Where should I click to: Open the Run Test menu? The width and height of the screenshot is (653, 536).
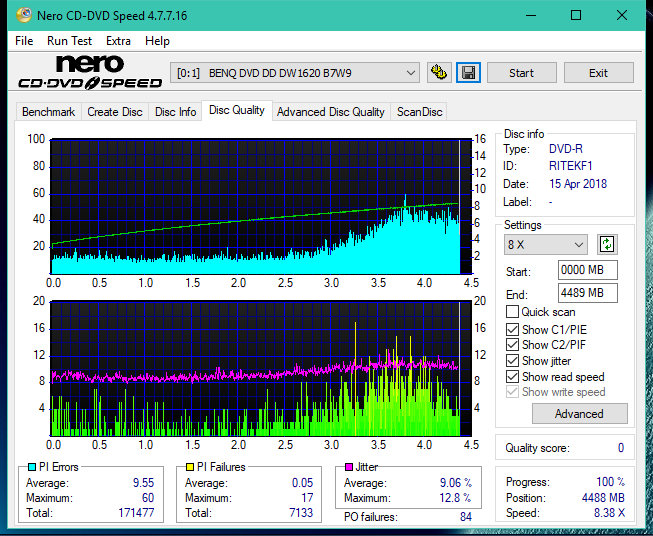69,41
